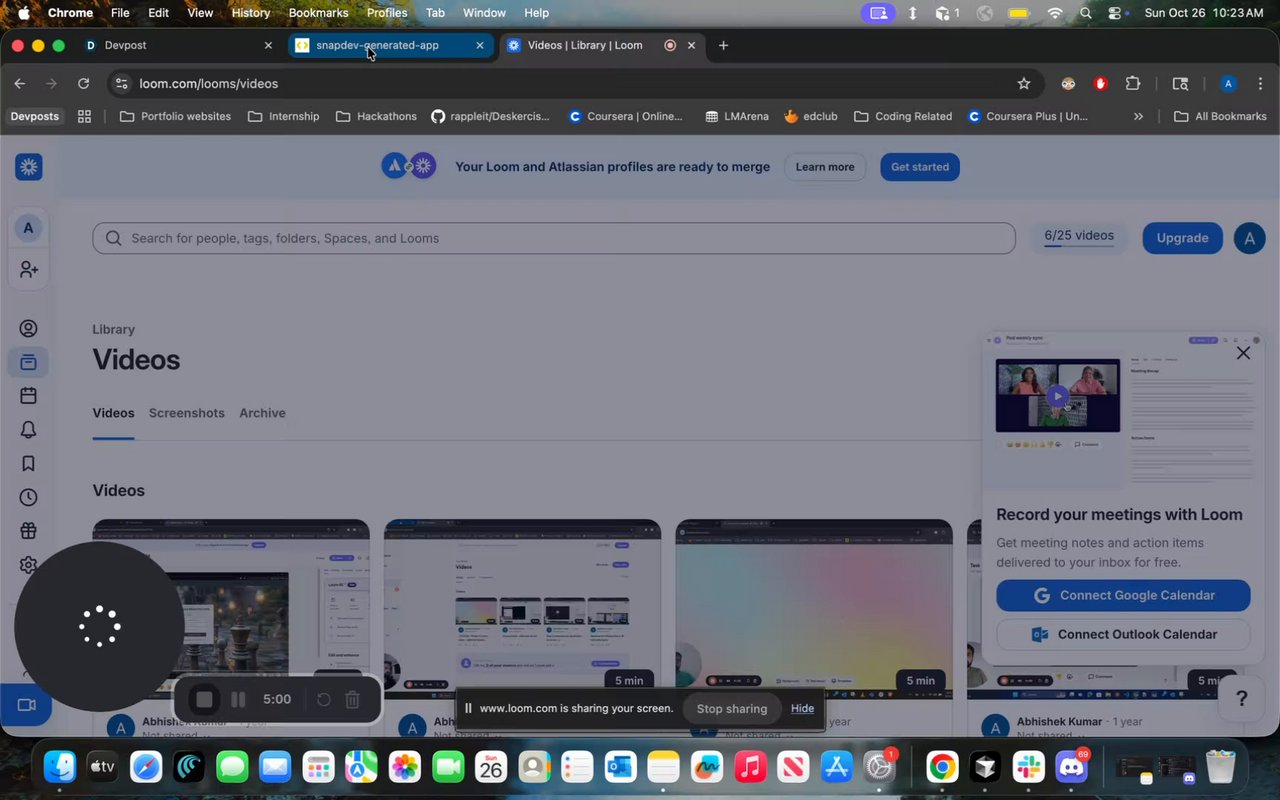The image size is (1280, 800).
Task: View site information icon in address bar
Action: pyautogui.click(x=121, y=84)
